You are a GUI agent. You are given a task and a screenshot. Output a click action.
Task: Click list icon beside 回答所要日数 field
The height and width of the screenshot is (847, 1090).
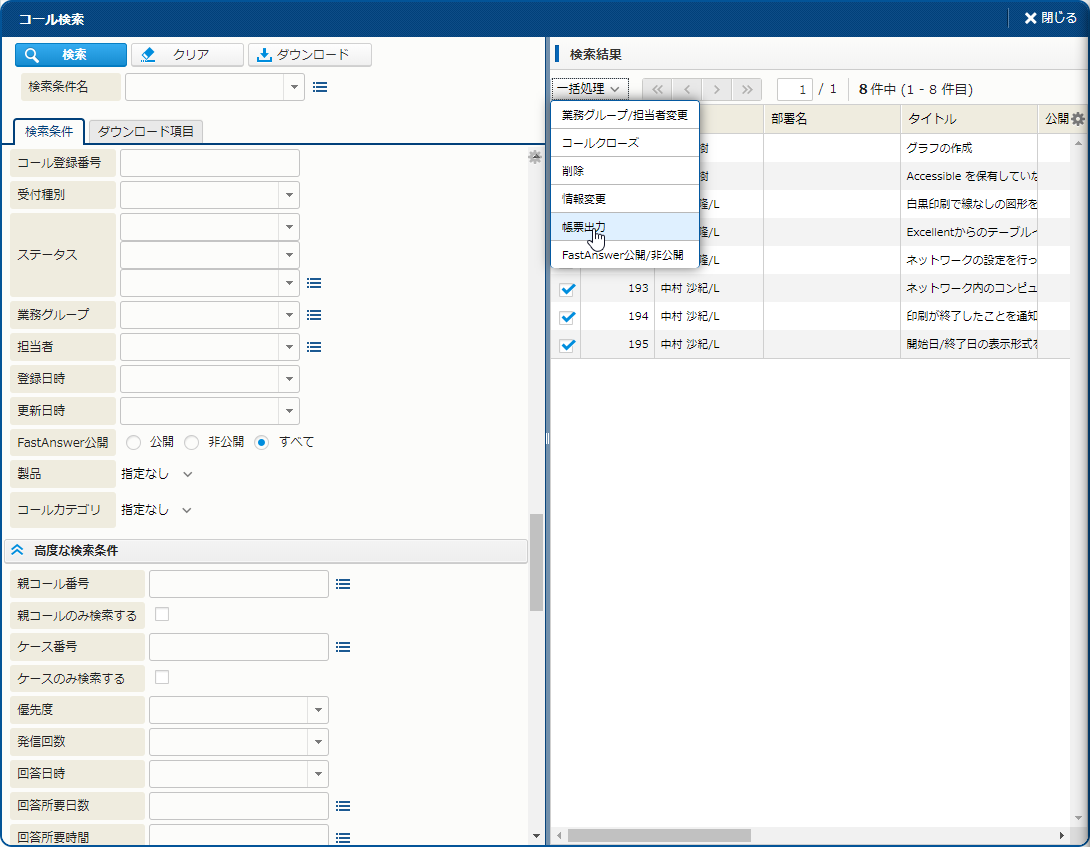[343, 806]
